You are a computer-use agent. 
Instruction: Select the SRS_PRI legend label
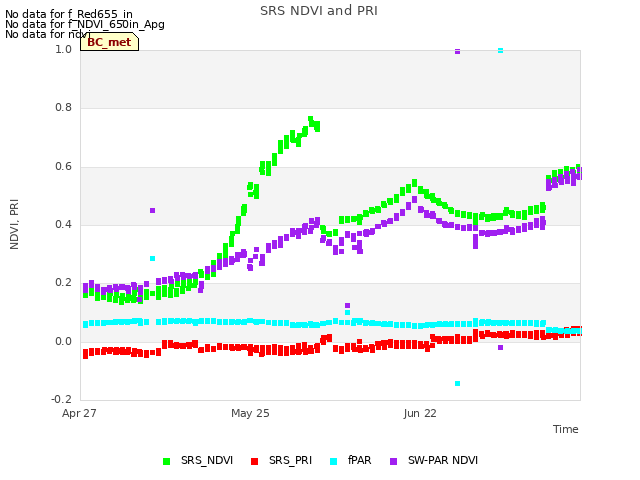click(290, 460)
